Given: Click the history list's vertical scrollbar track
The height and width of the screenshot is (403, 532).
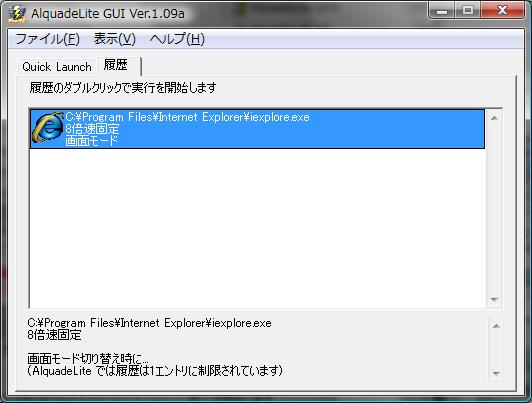Looking at the screenshot, I should pos(494,209).
